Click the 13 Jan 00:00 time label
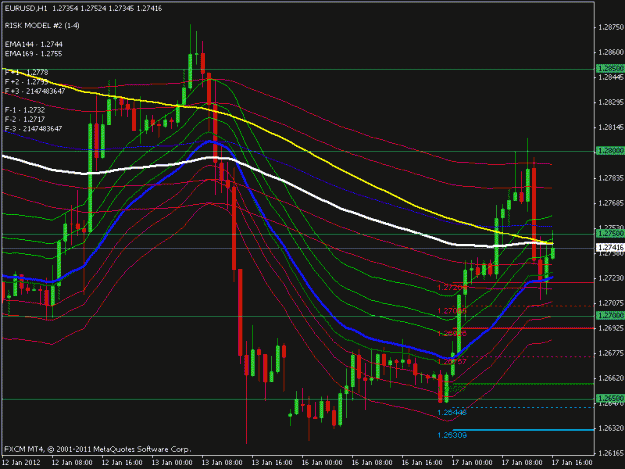 coord(172,463)
